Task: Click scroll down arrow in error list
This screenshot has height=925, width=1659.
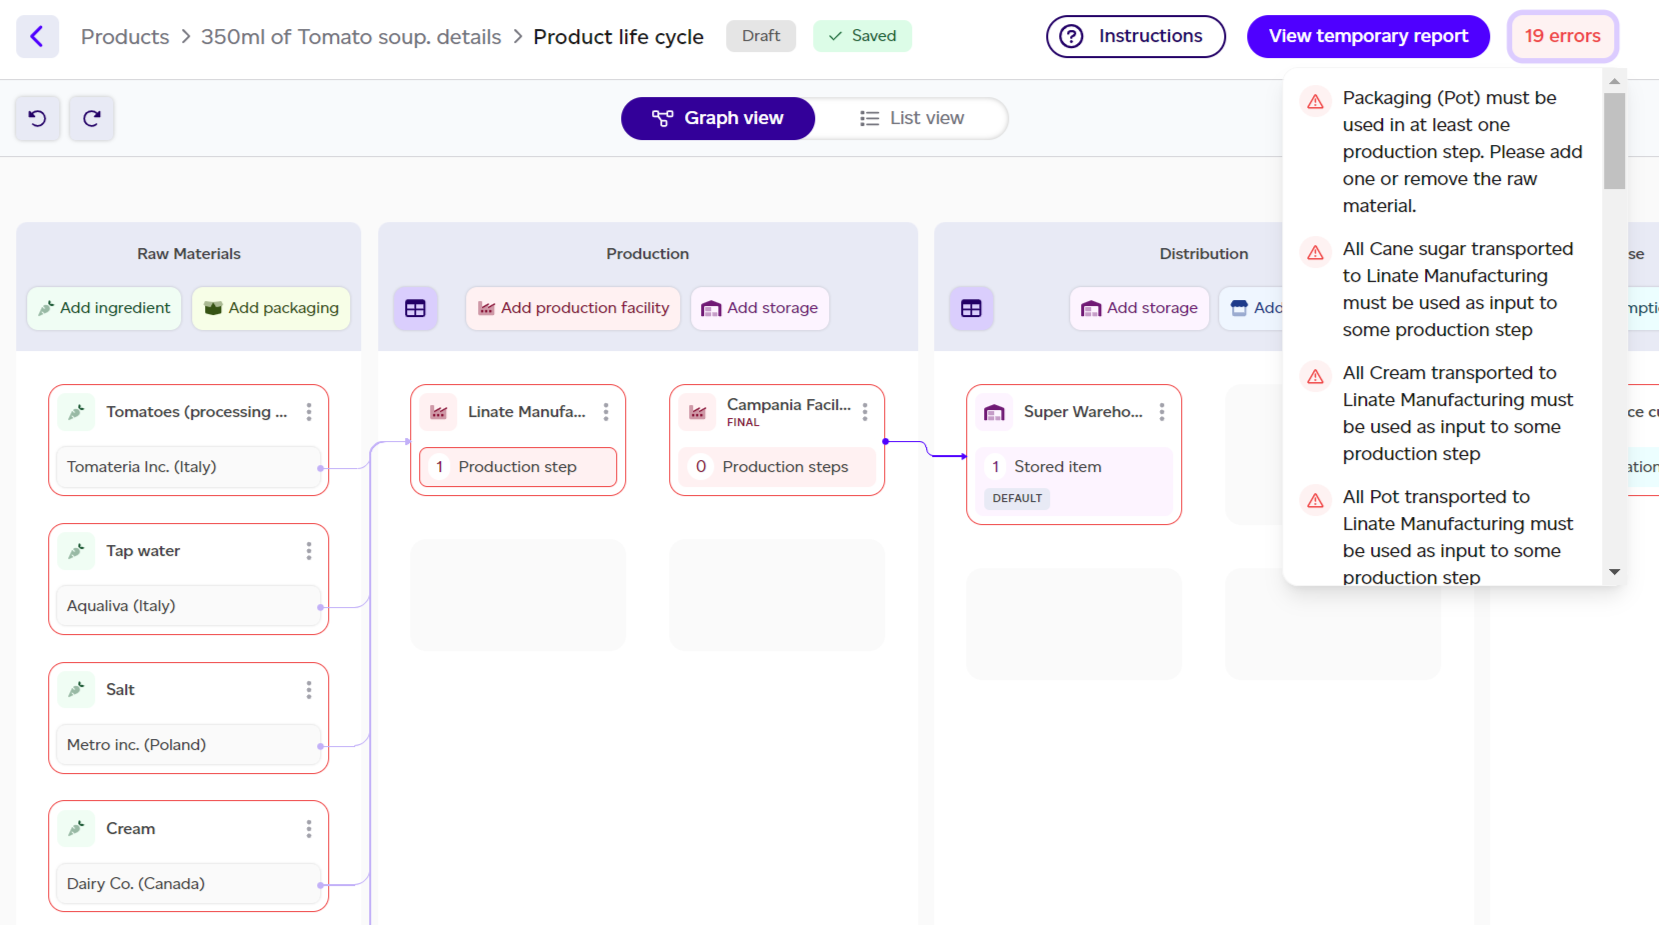Action: pos(1614,572)
